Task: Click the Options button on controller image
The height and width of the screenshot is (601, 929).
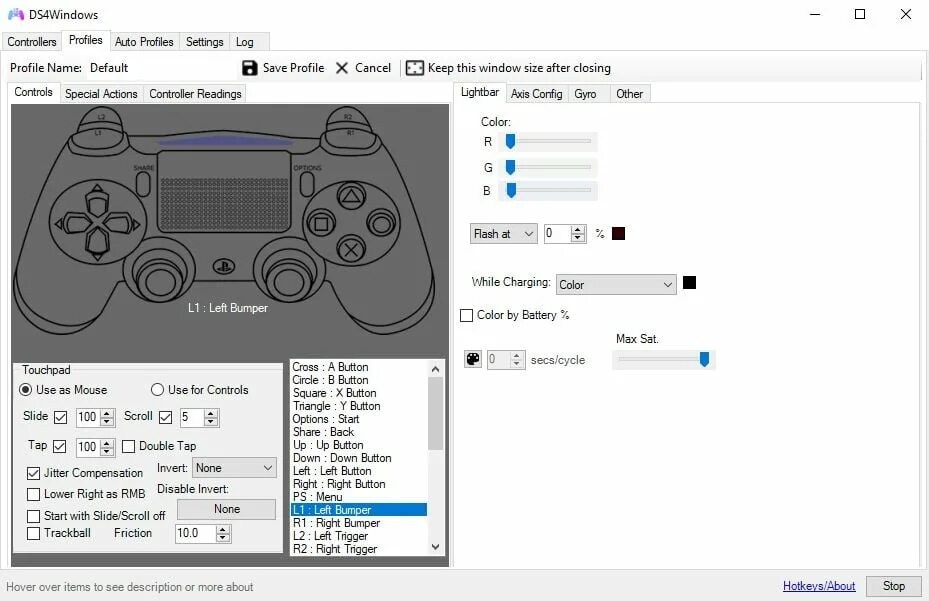Action: click(307, 184)
